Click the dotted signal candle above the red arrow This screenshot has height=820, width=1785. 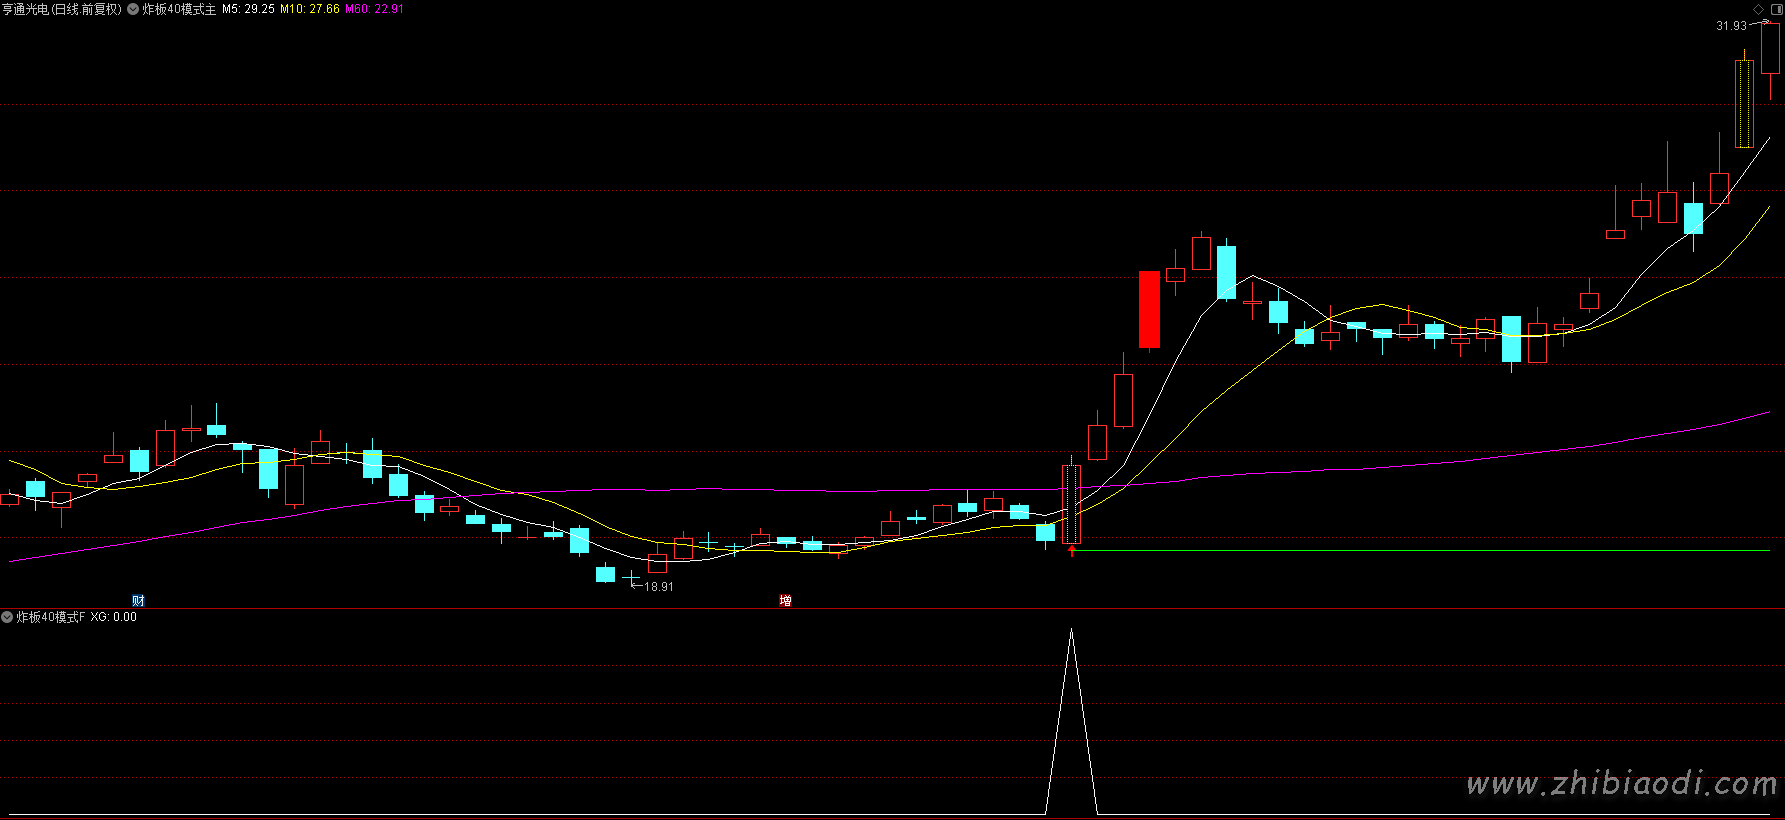[1071, 504]
